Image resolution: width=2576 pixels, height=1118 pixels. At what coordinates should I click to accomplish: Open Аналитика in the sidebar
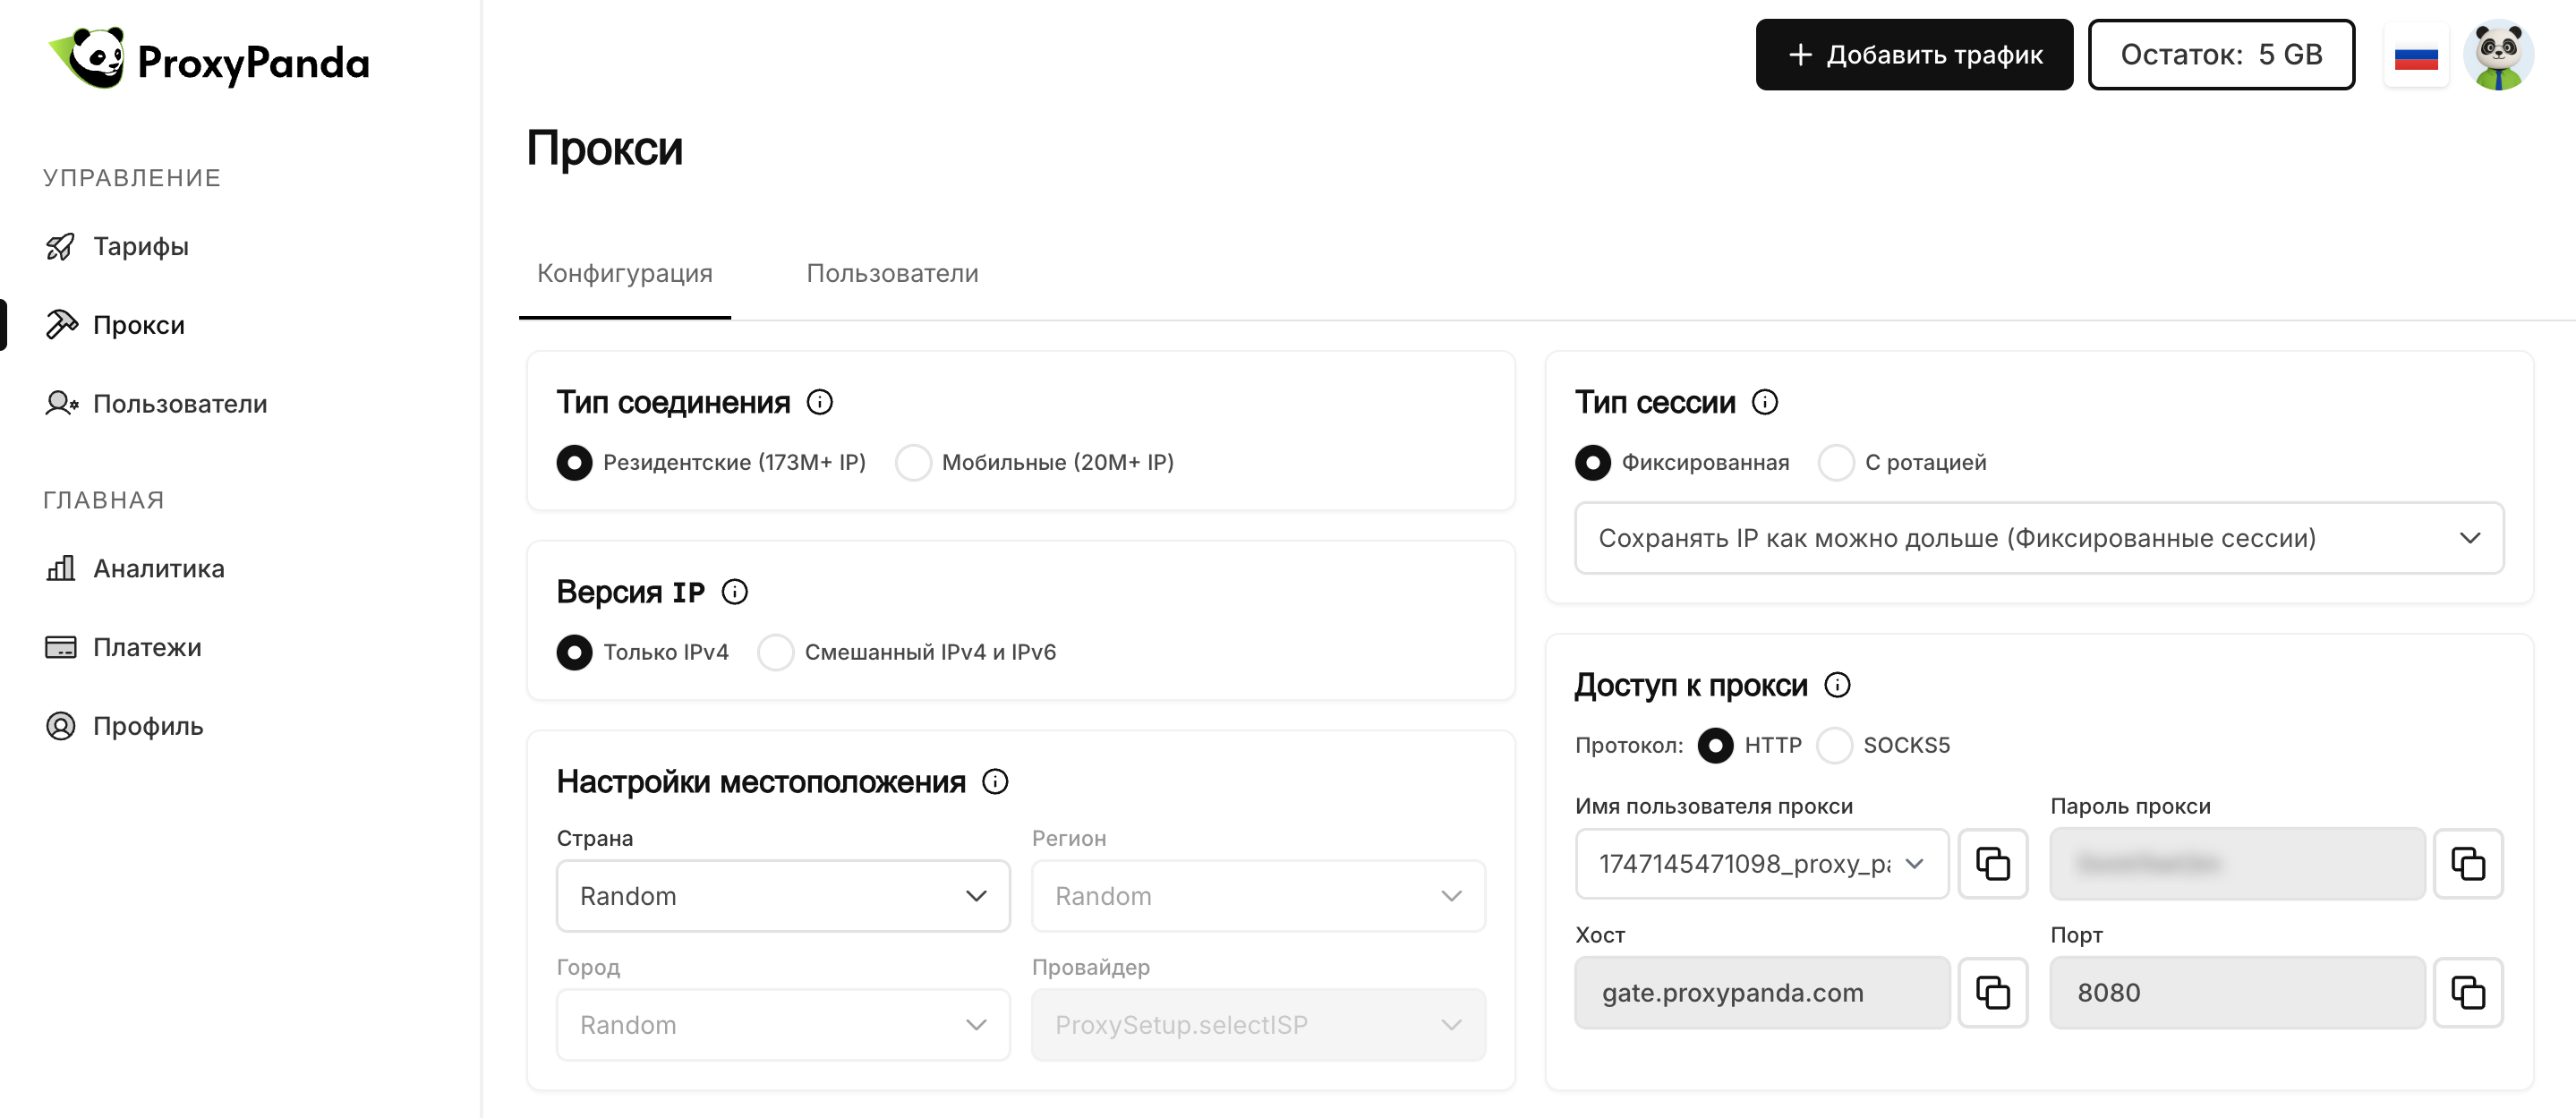(x=158, y=568)
